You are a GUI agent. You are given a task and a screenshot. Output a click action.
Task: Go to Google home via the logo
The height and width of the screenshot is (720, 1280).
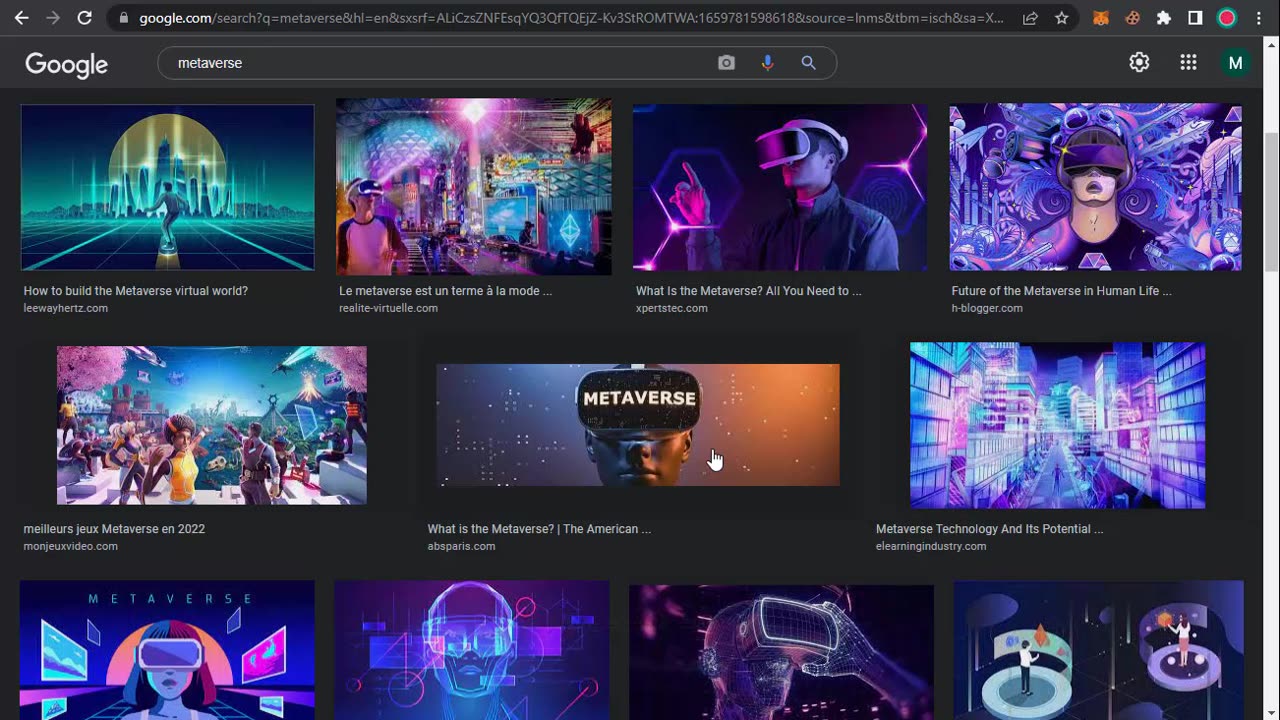tap(66, 65)
